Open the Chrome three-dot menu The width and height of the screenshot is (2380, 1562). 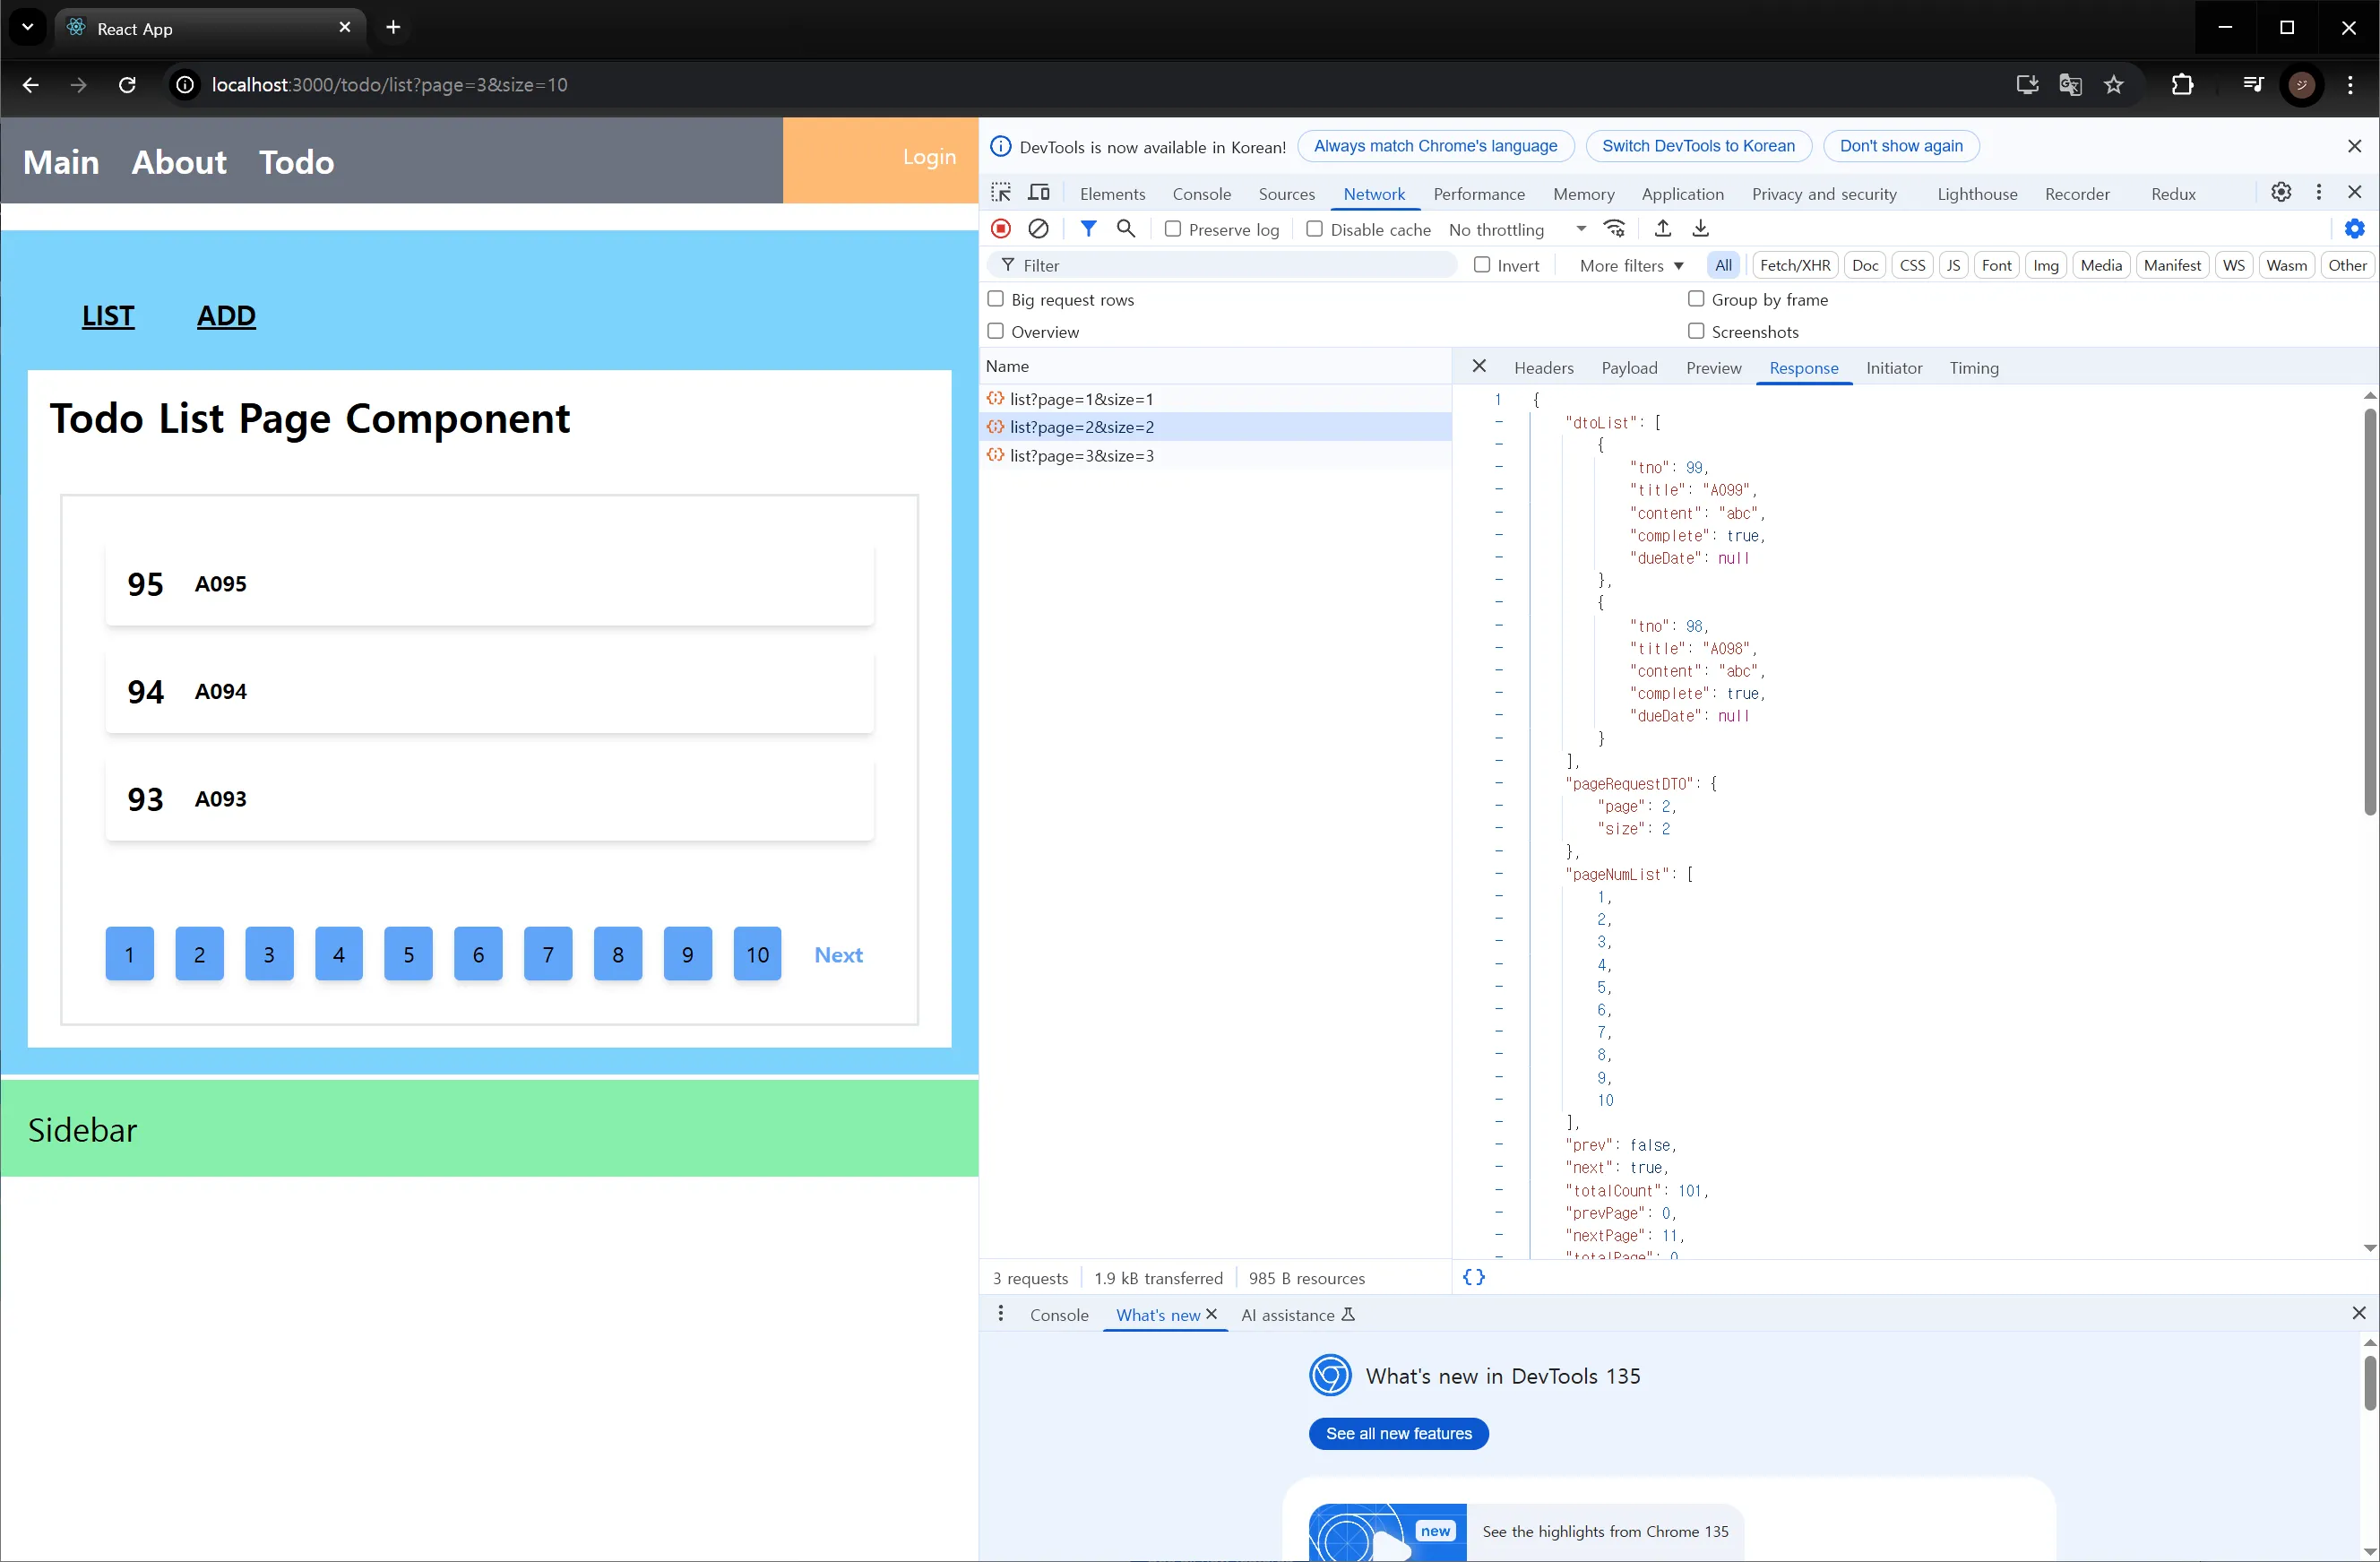coord(2351,85)
